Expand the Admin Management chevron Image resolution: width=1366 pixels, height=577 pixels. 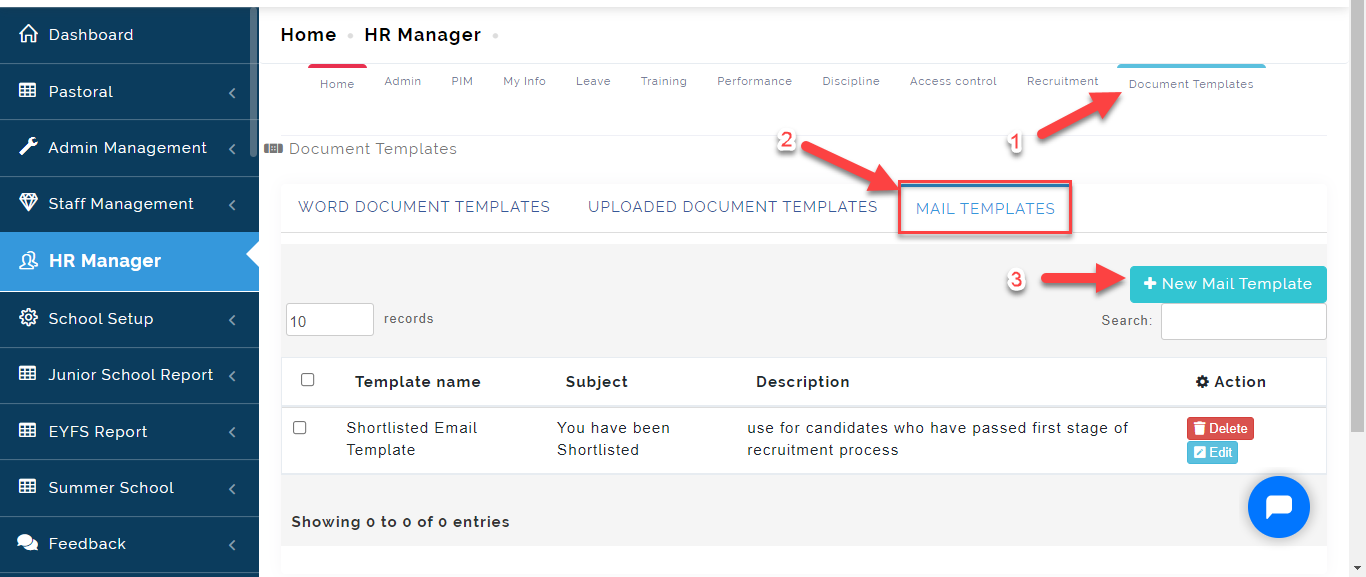coord(232,149)
